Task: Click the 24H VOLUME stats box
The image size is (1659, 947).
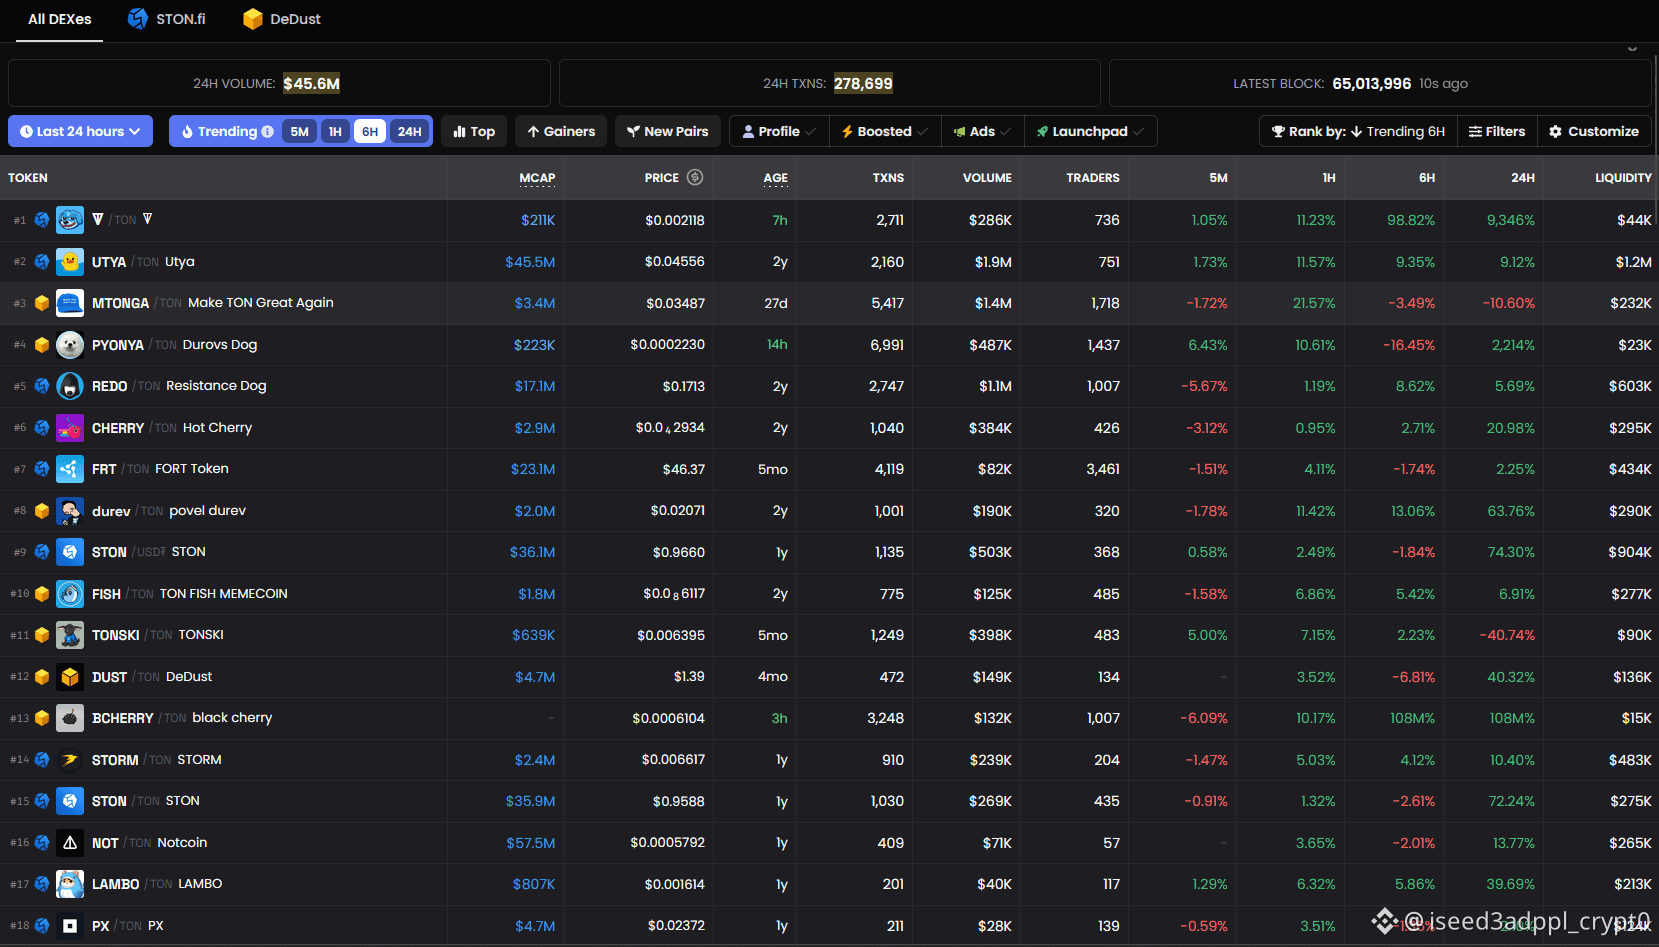Action: point(279,83)
